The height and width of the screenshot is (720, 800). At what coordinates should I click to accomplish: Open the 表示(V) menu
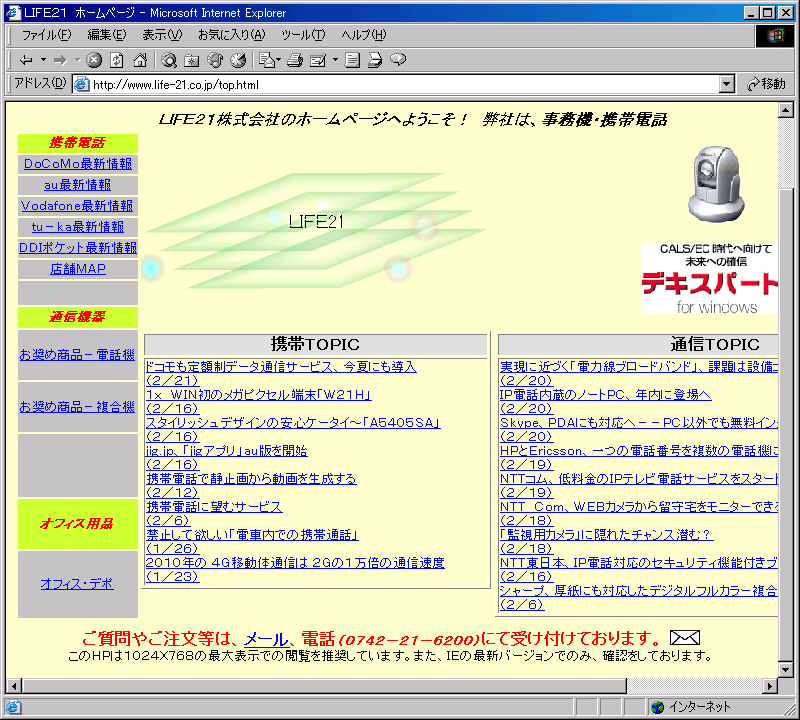pos(162,35)
